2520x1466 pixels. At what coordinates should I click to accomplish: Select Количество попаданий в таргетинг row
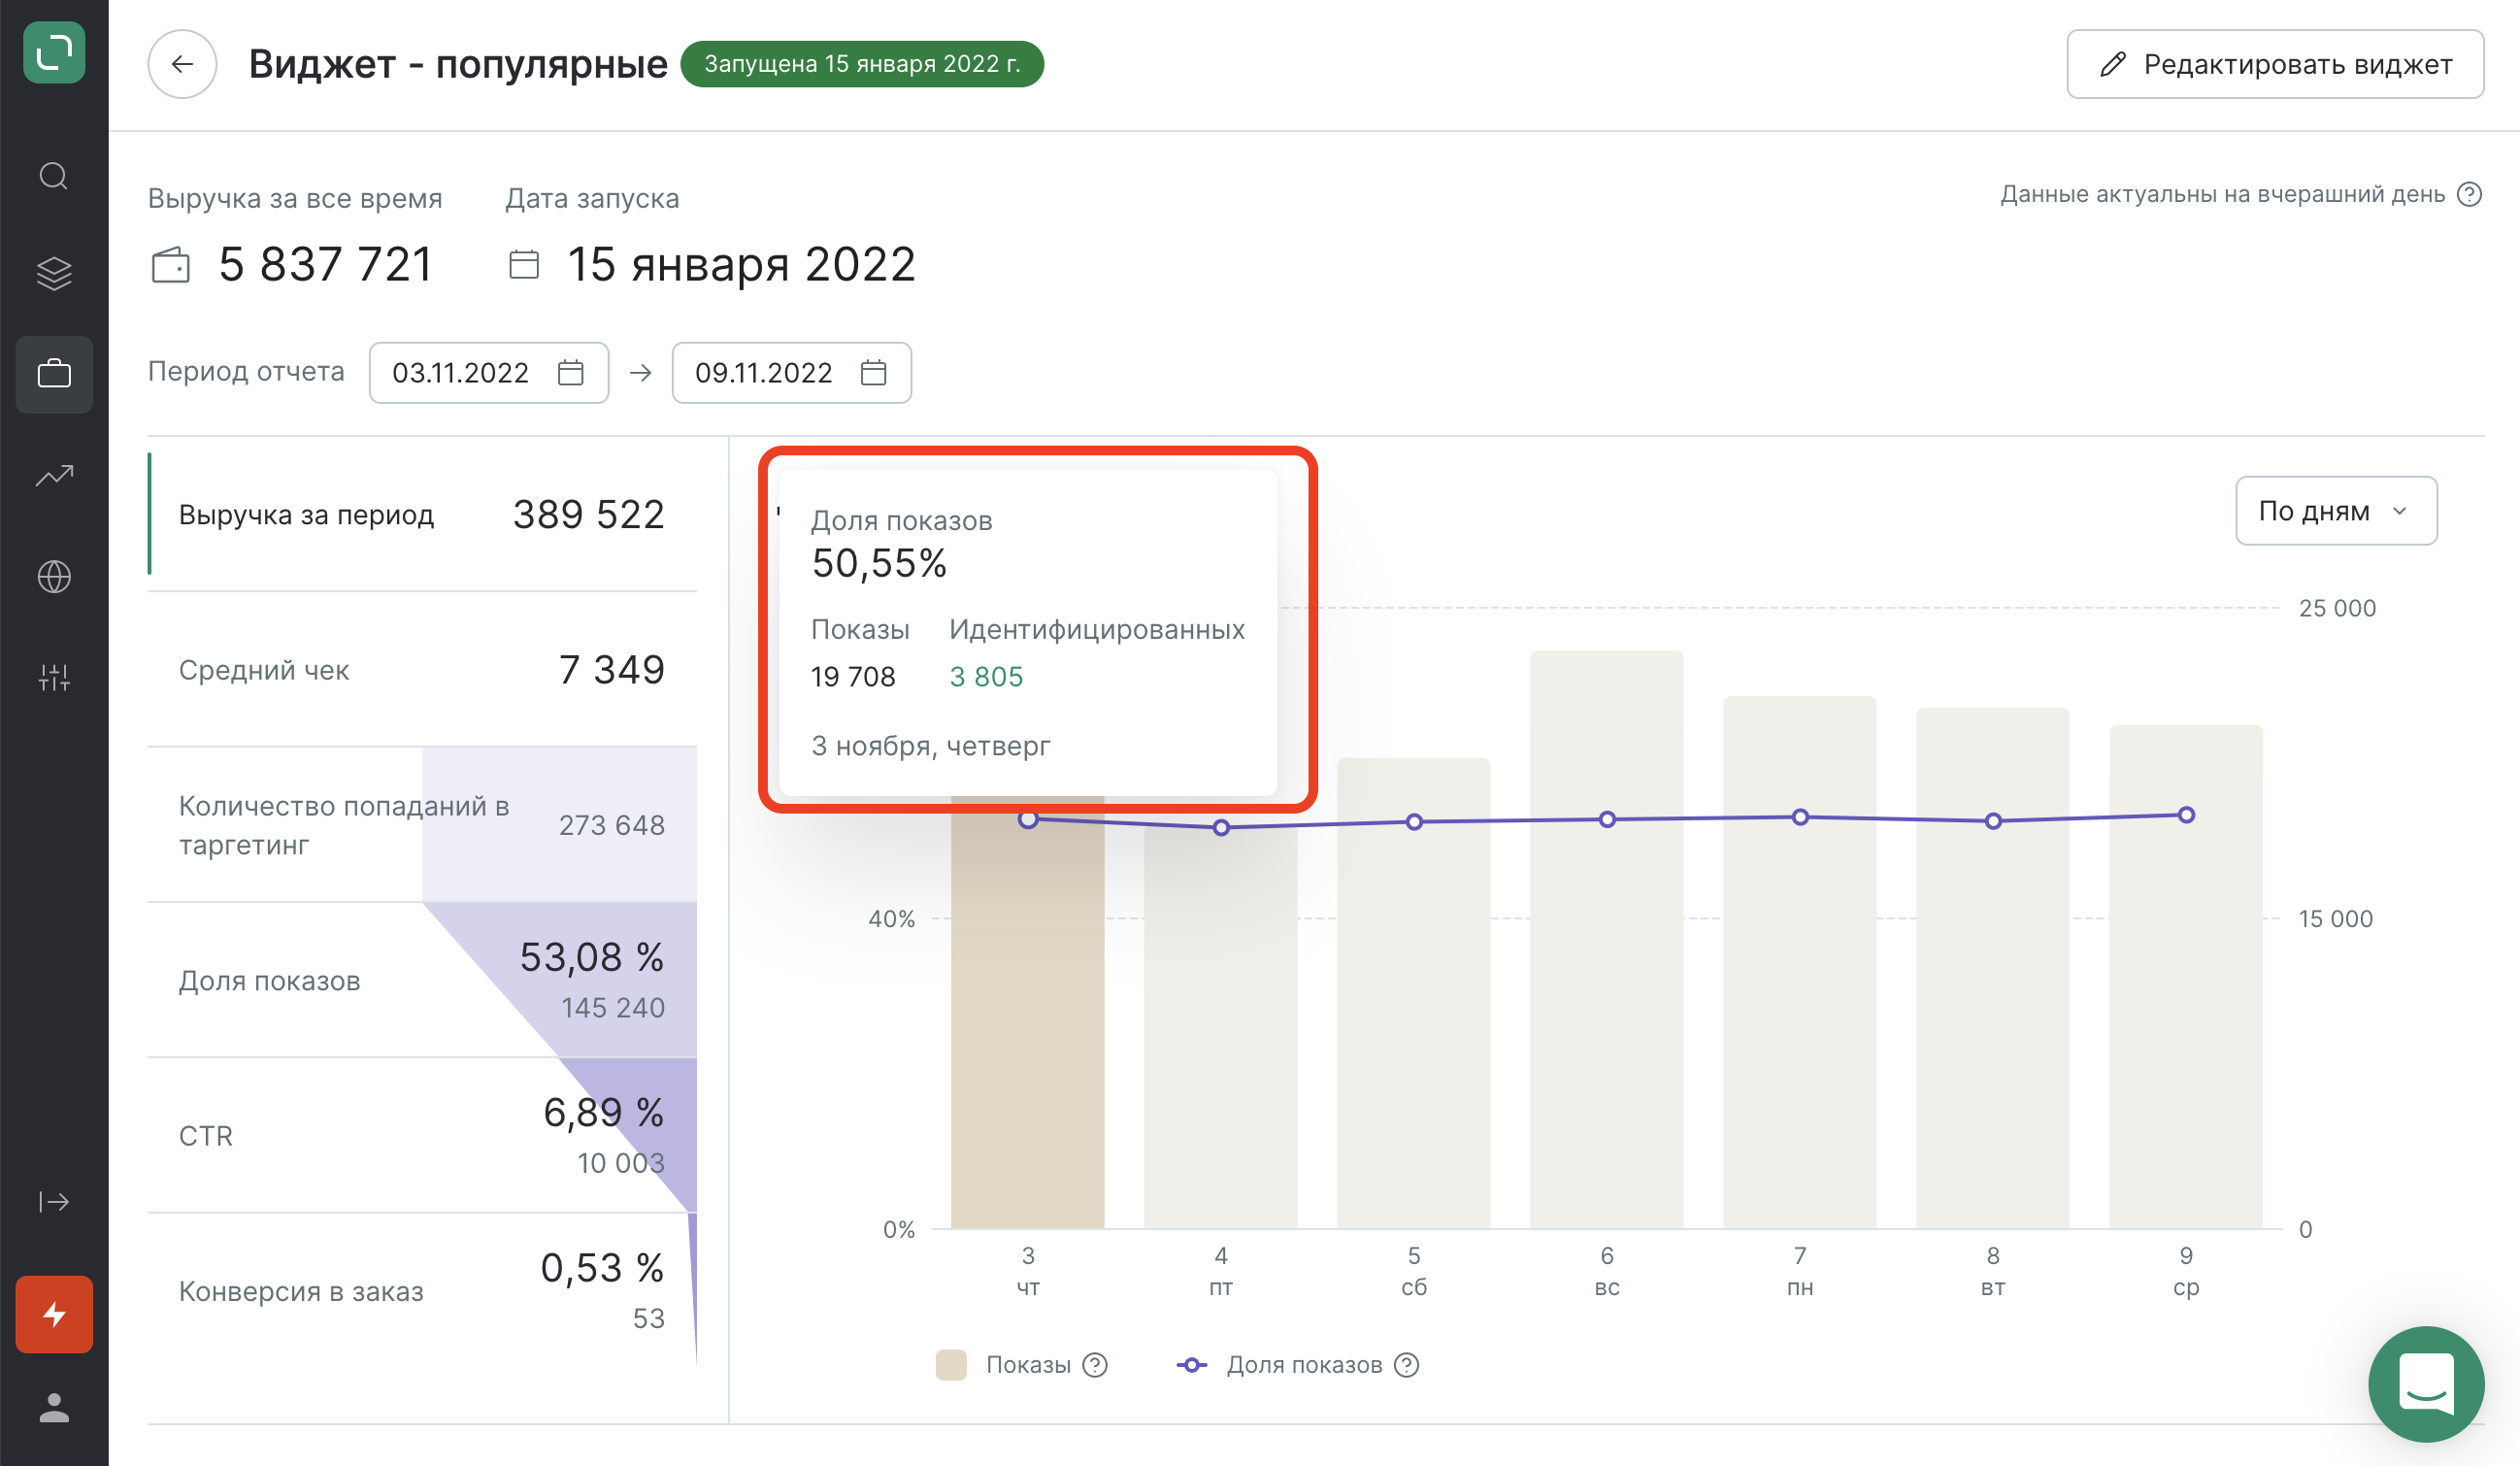[x=422, y=825]
